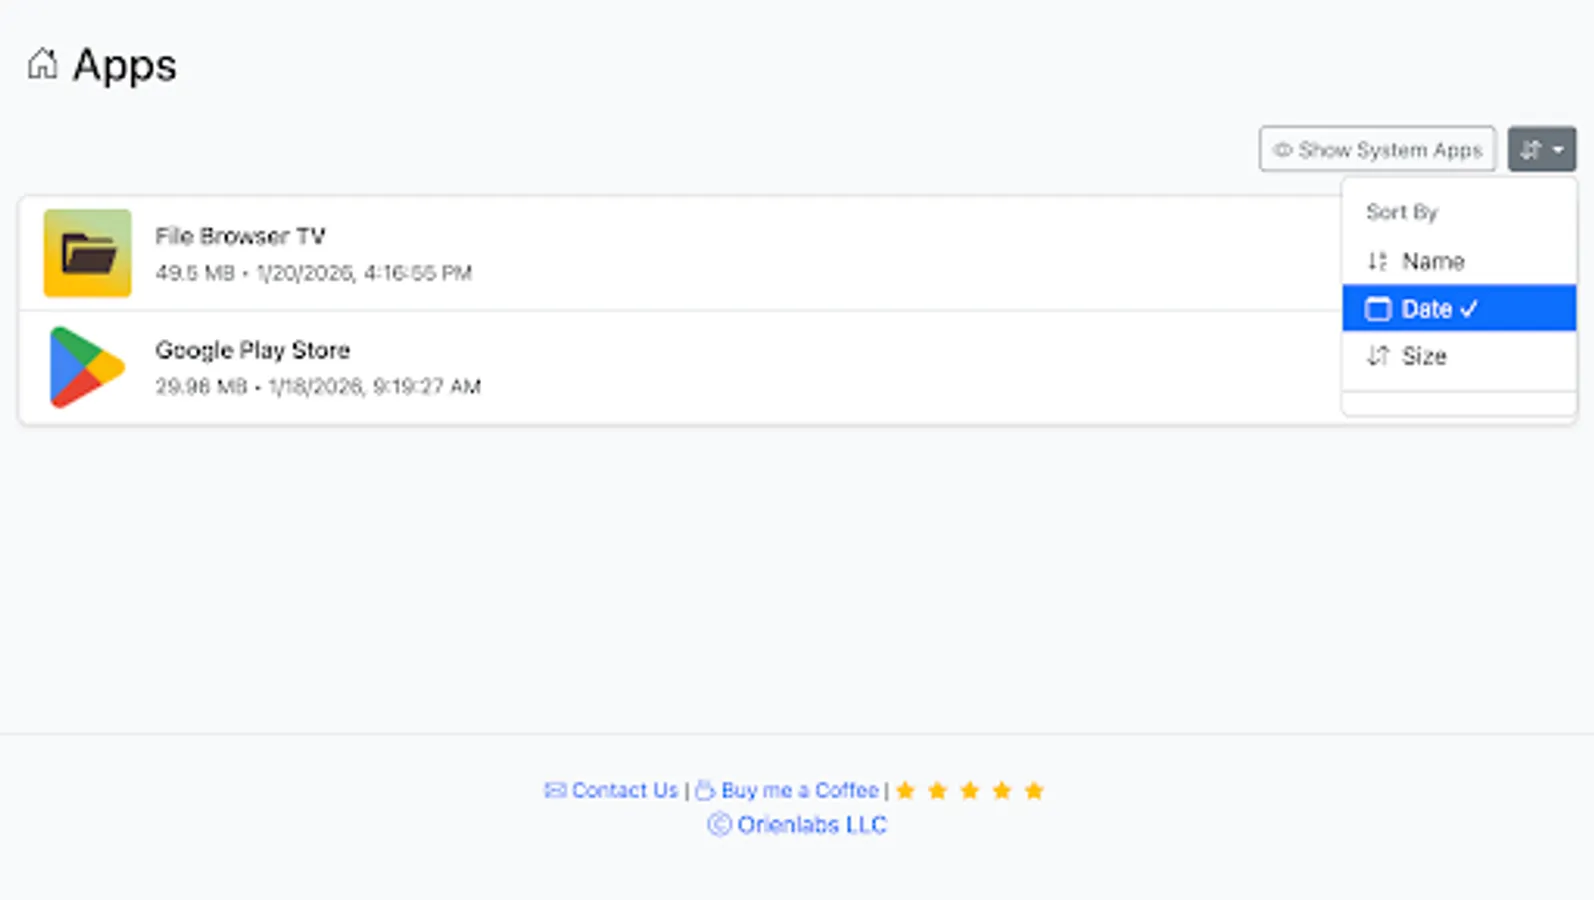The width and height of the screenshot is (1594, 900).
Task: Open the File Browser TV folder icon
Action: (87, 253)
